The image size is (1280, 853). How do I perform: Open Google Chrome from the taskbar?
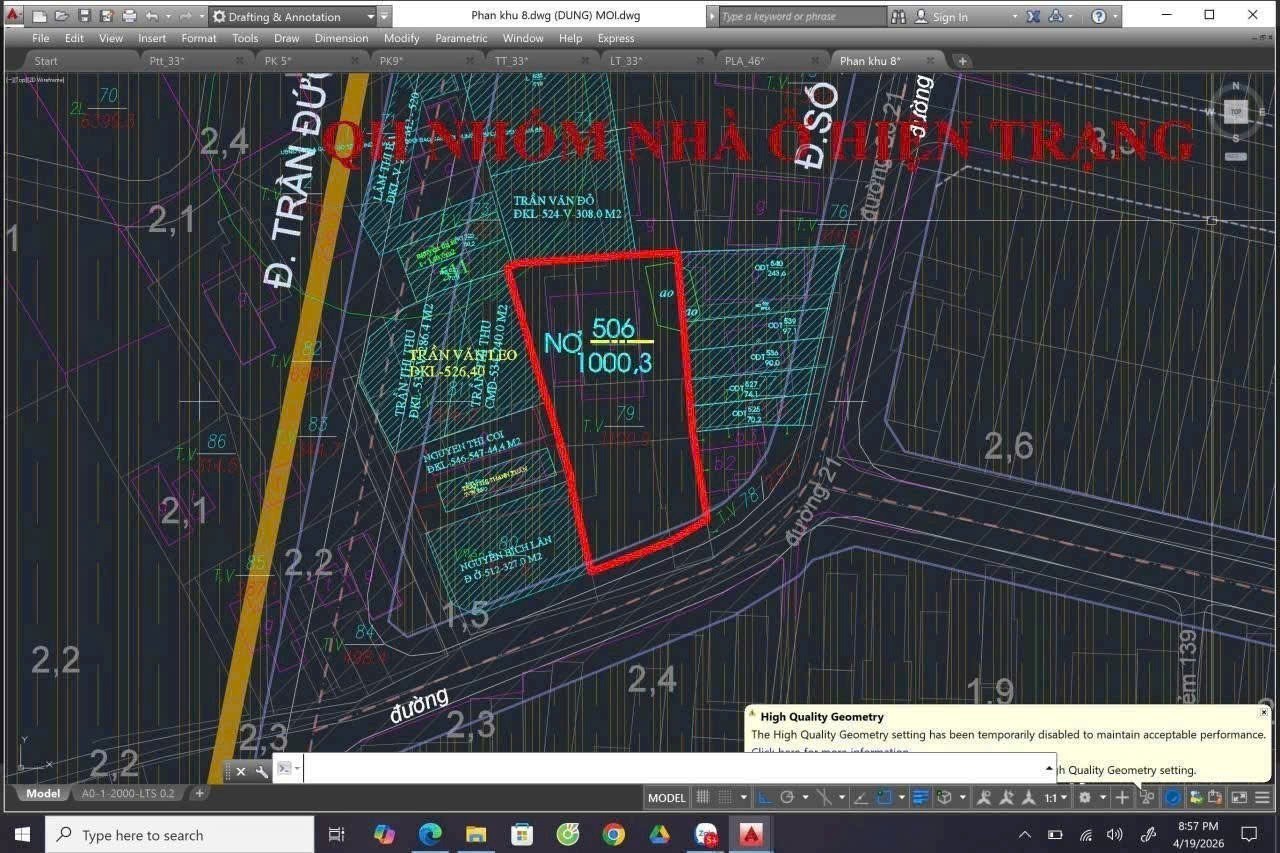coord(614,834)
